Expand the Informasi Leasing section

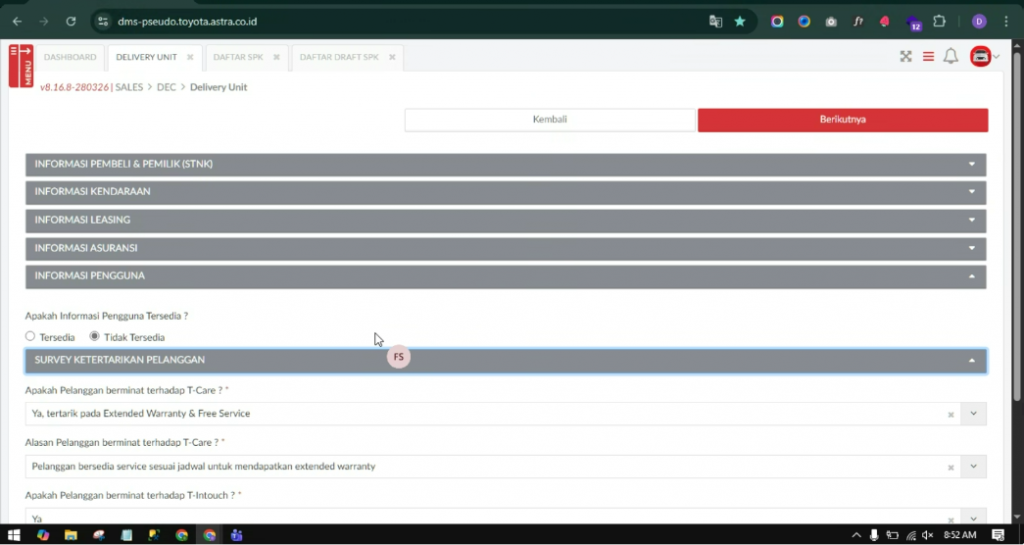point(505,220)
